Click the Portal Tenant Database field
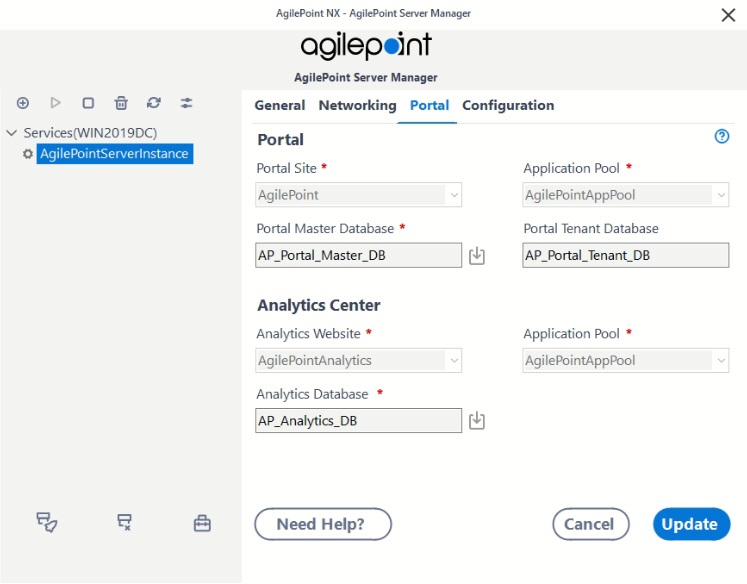The height and width of the screenshot is (584, 747). point(626,255)
